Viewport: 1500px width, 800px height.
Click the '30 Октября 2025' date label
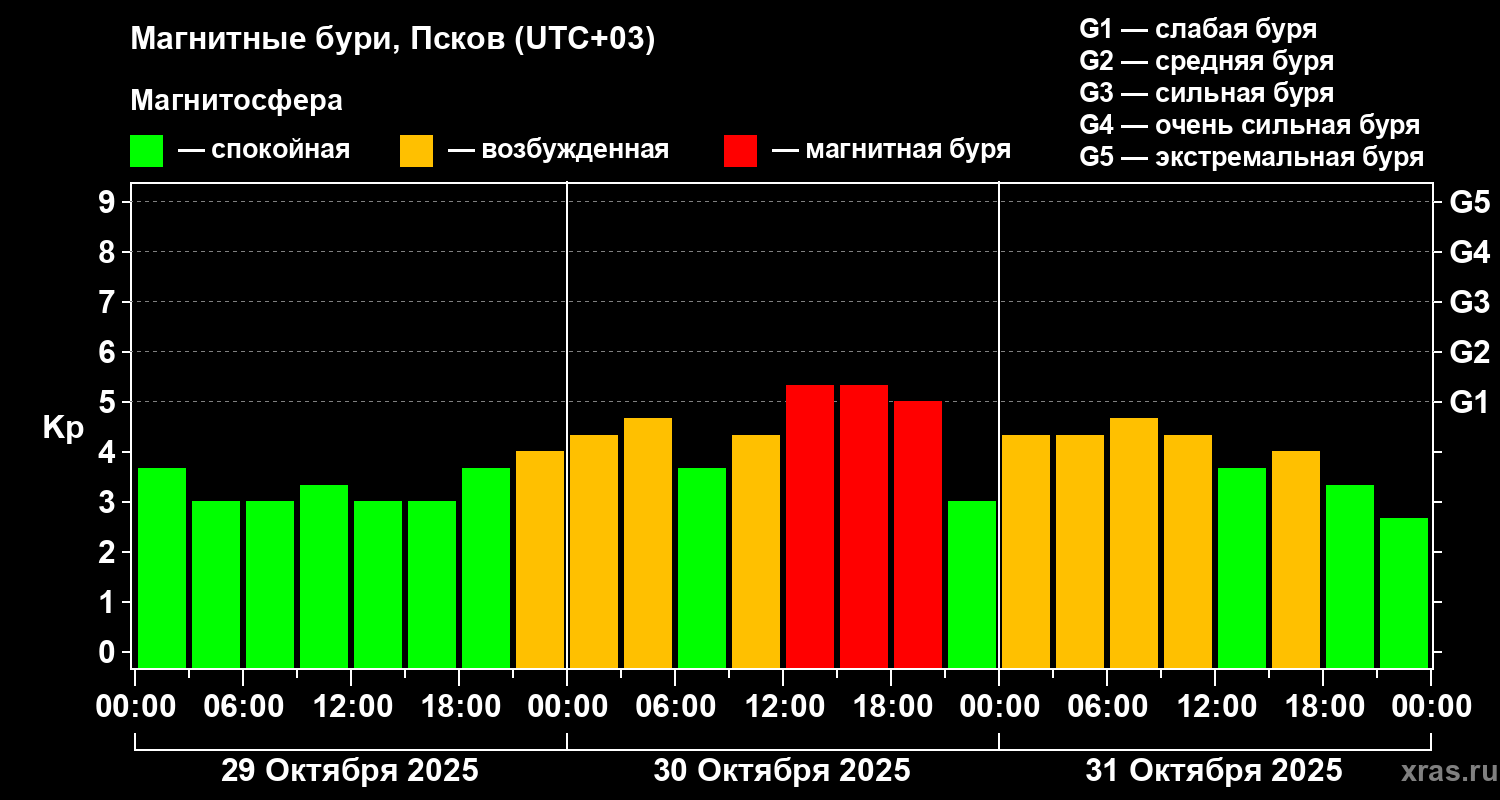tap(782, 771)
